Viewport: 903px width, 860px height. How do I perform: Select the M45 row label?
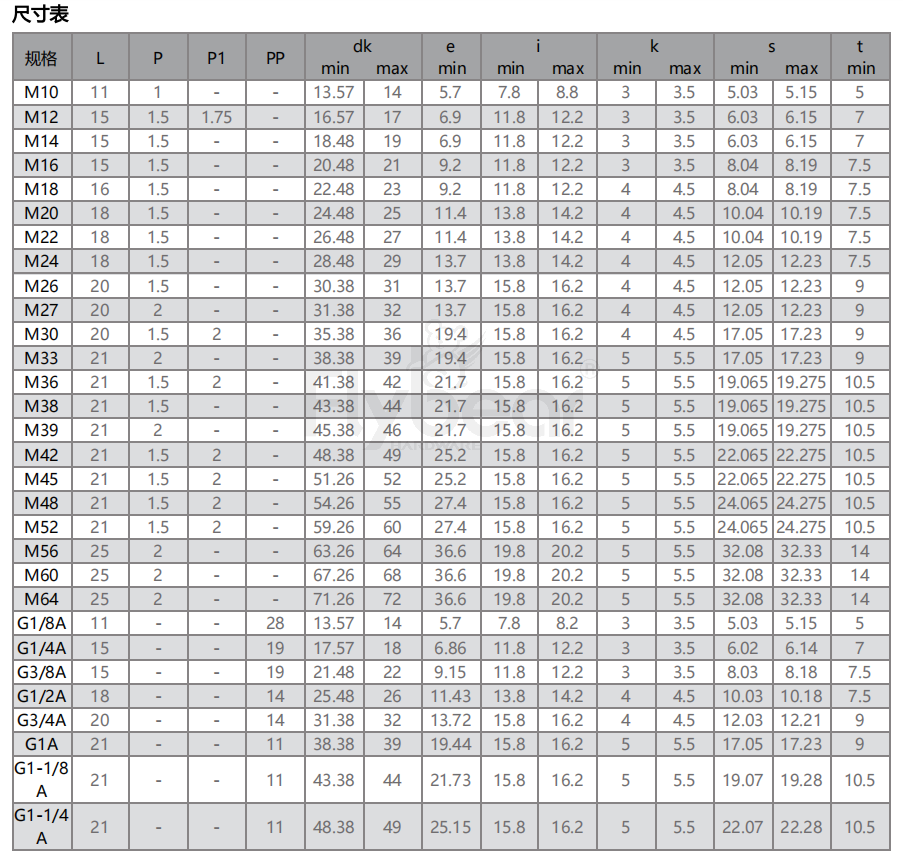tap(41, 479)
